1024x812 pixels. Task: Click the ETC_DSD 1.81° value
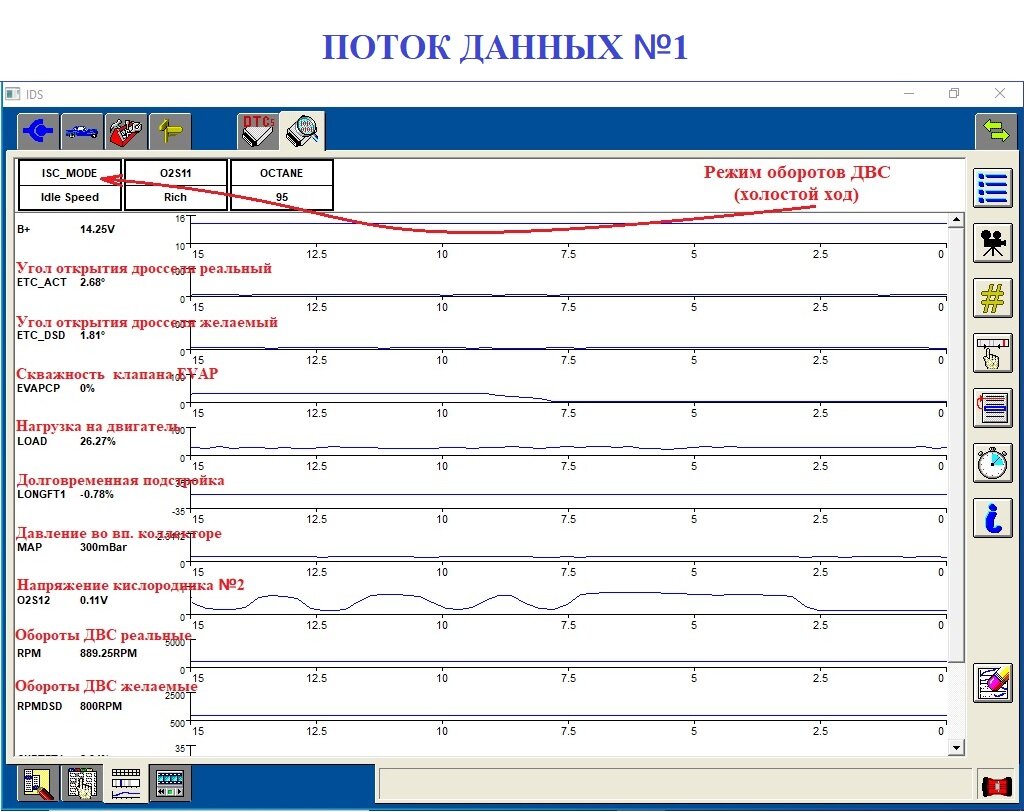pyautogui.click(x=92, y=335)
